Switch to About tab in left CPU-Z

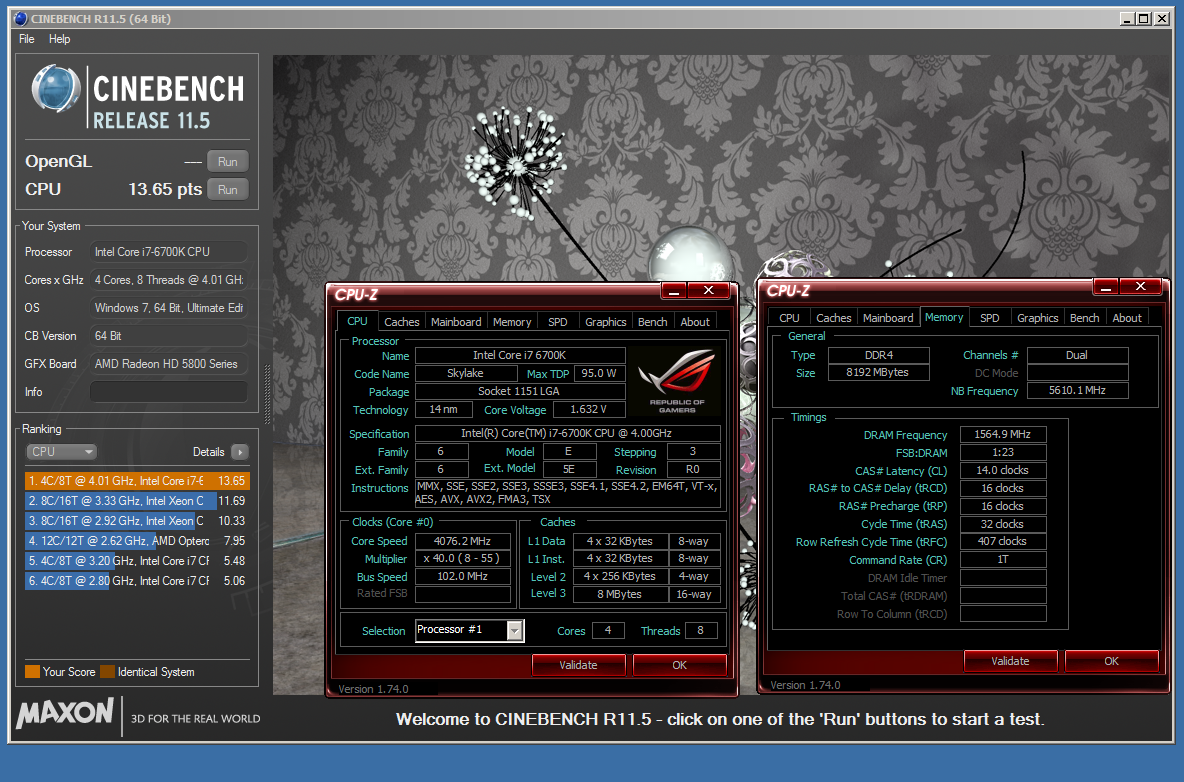point(695,322)
